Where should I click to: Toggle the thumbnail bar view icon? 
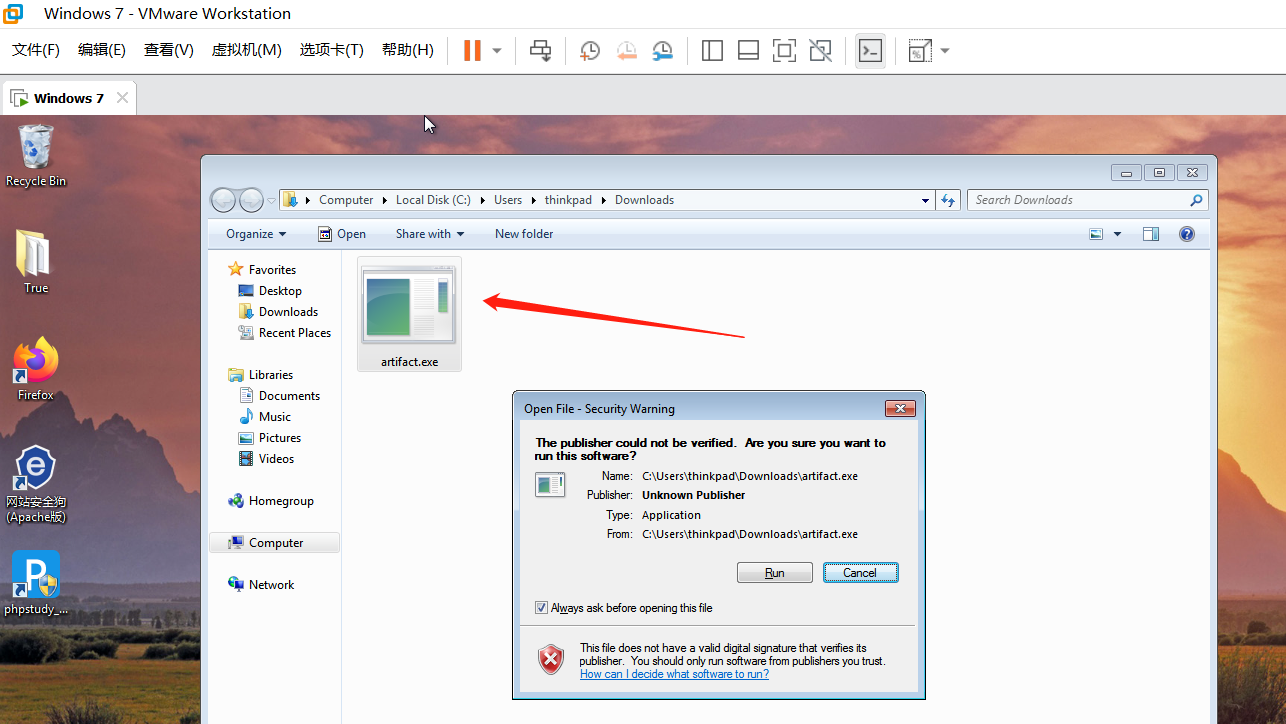click(x=748, y=50)
